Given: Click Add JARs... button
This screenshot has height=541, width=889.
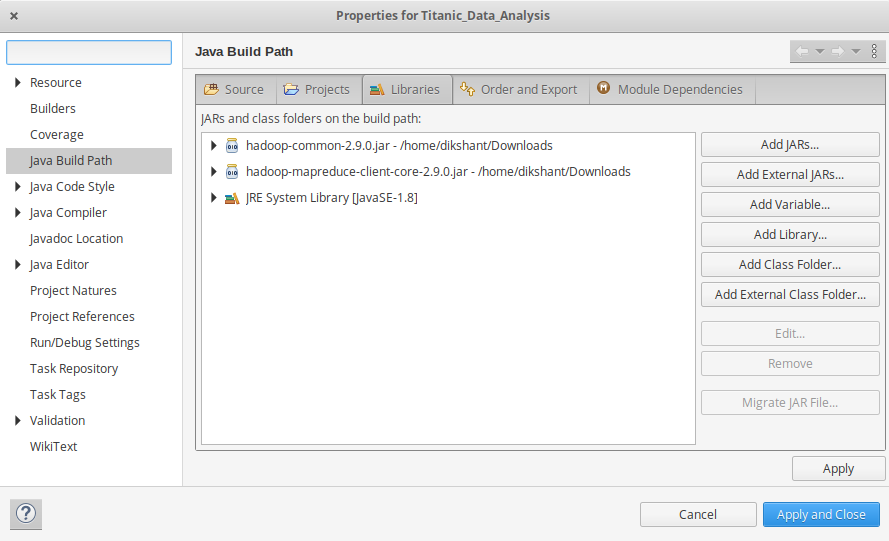Looking at the screenshot, I should 790,145.
